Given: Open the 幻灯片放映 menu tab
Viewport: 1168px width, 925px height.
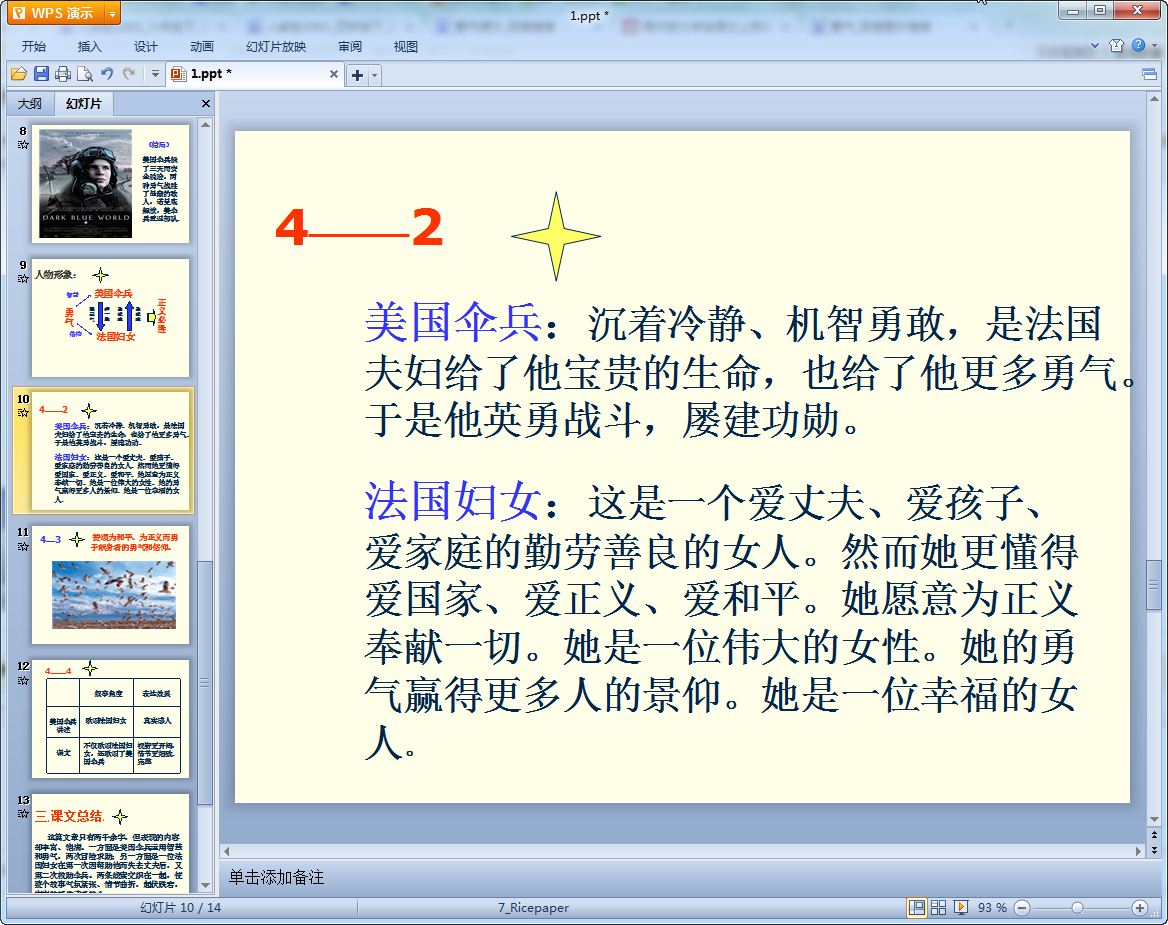Looking at the screenshot, I should (x=276, y=46).
